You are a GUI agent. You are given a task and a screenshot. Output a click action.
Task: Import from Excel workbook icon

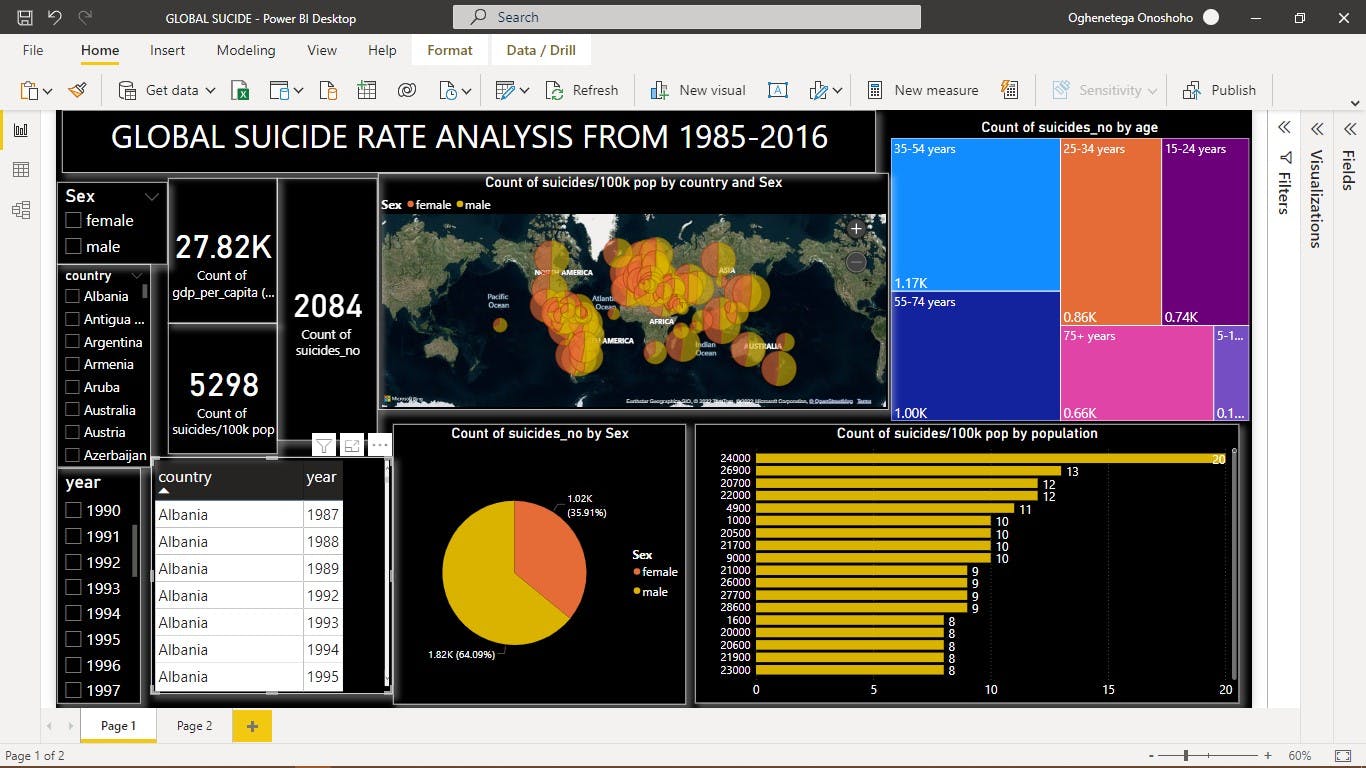click(x=241, y=90)
